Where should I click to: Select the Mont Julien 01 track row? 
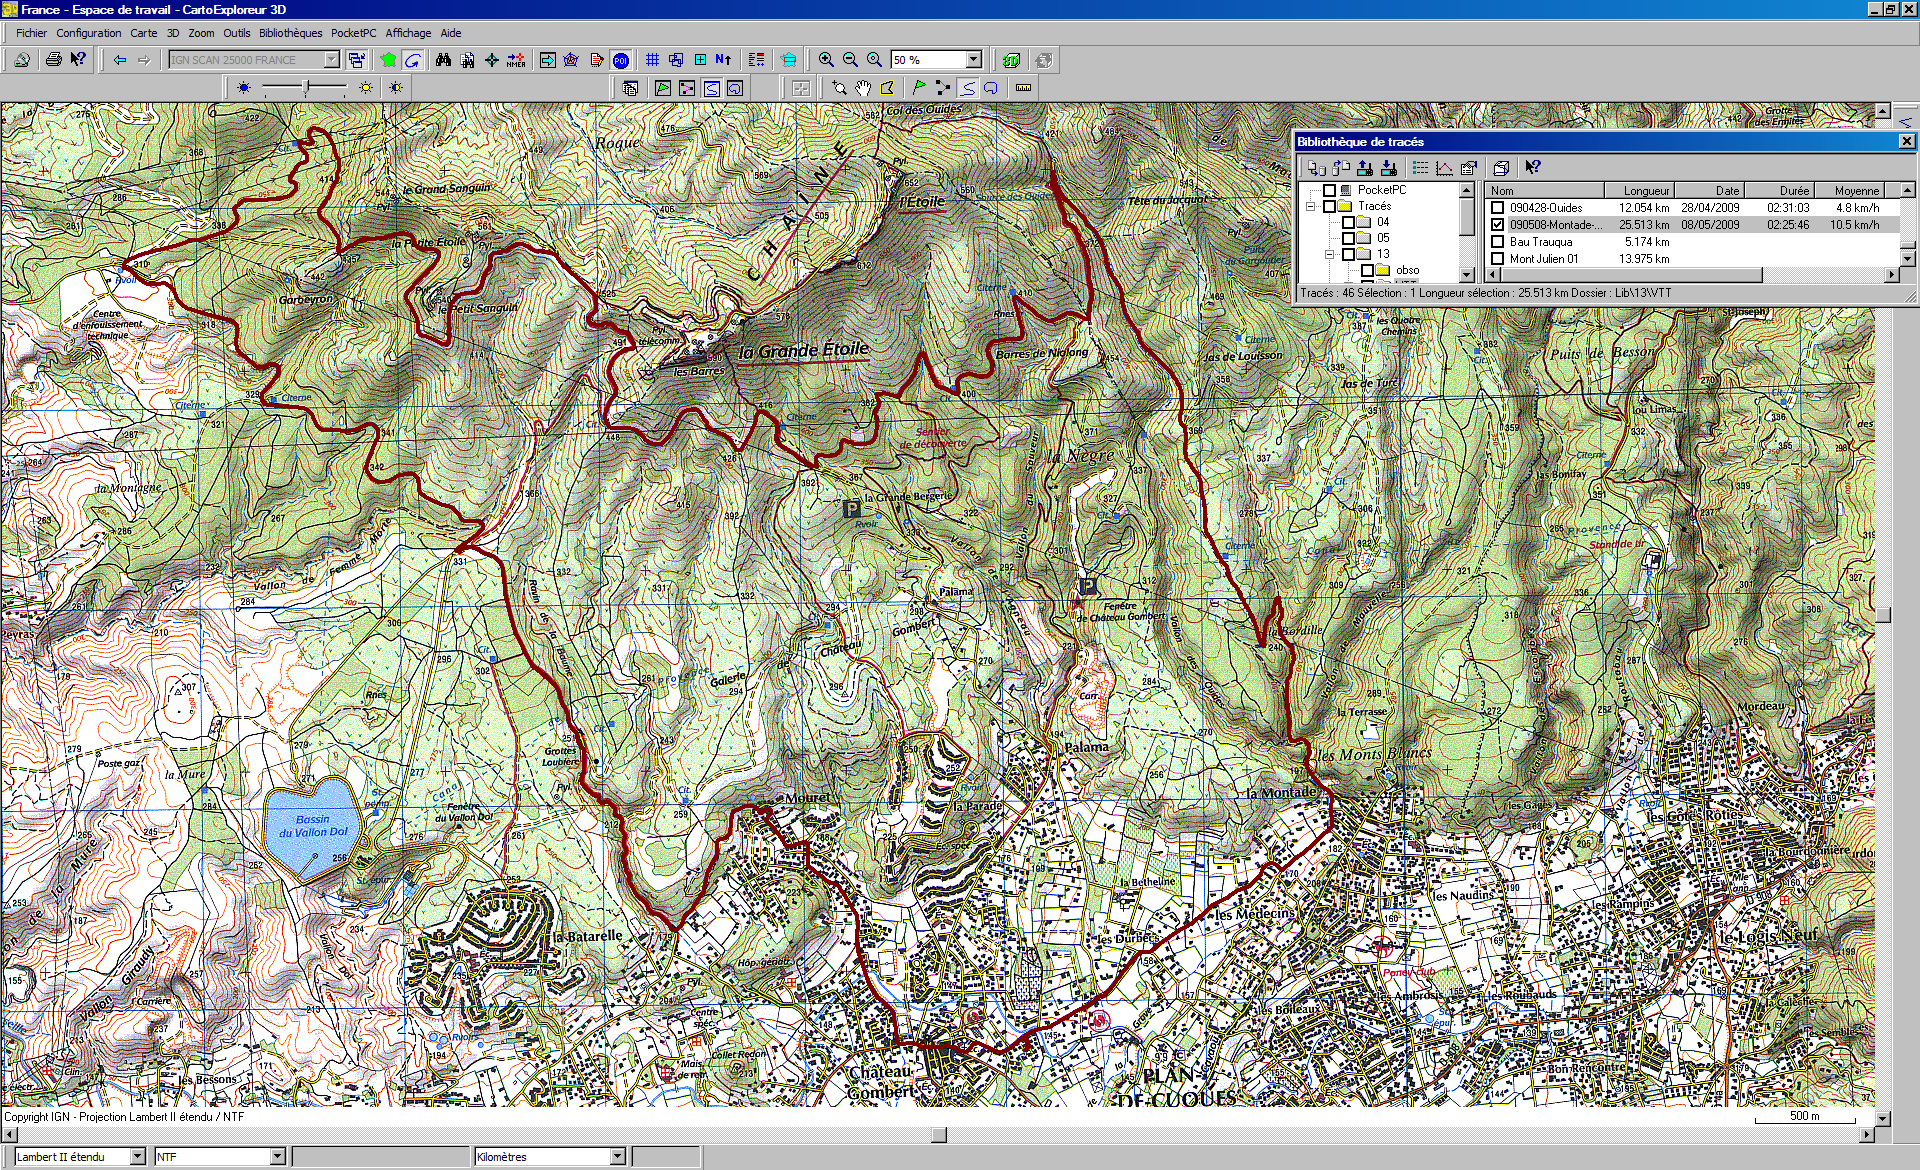tap(1693, 259)
